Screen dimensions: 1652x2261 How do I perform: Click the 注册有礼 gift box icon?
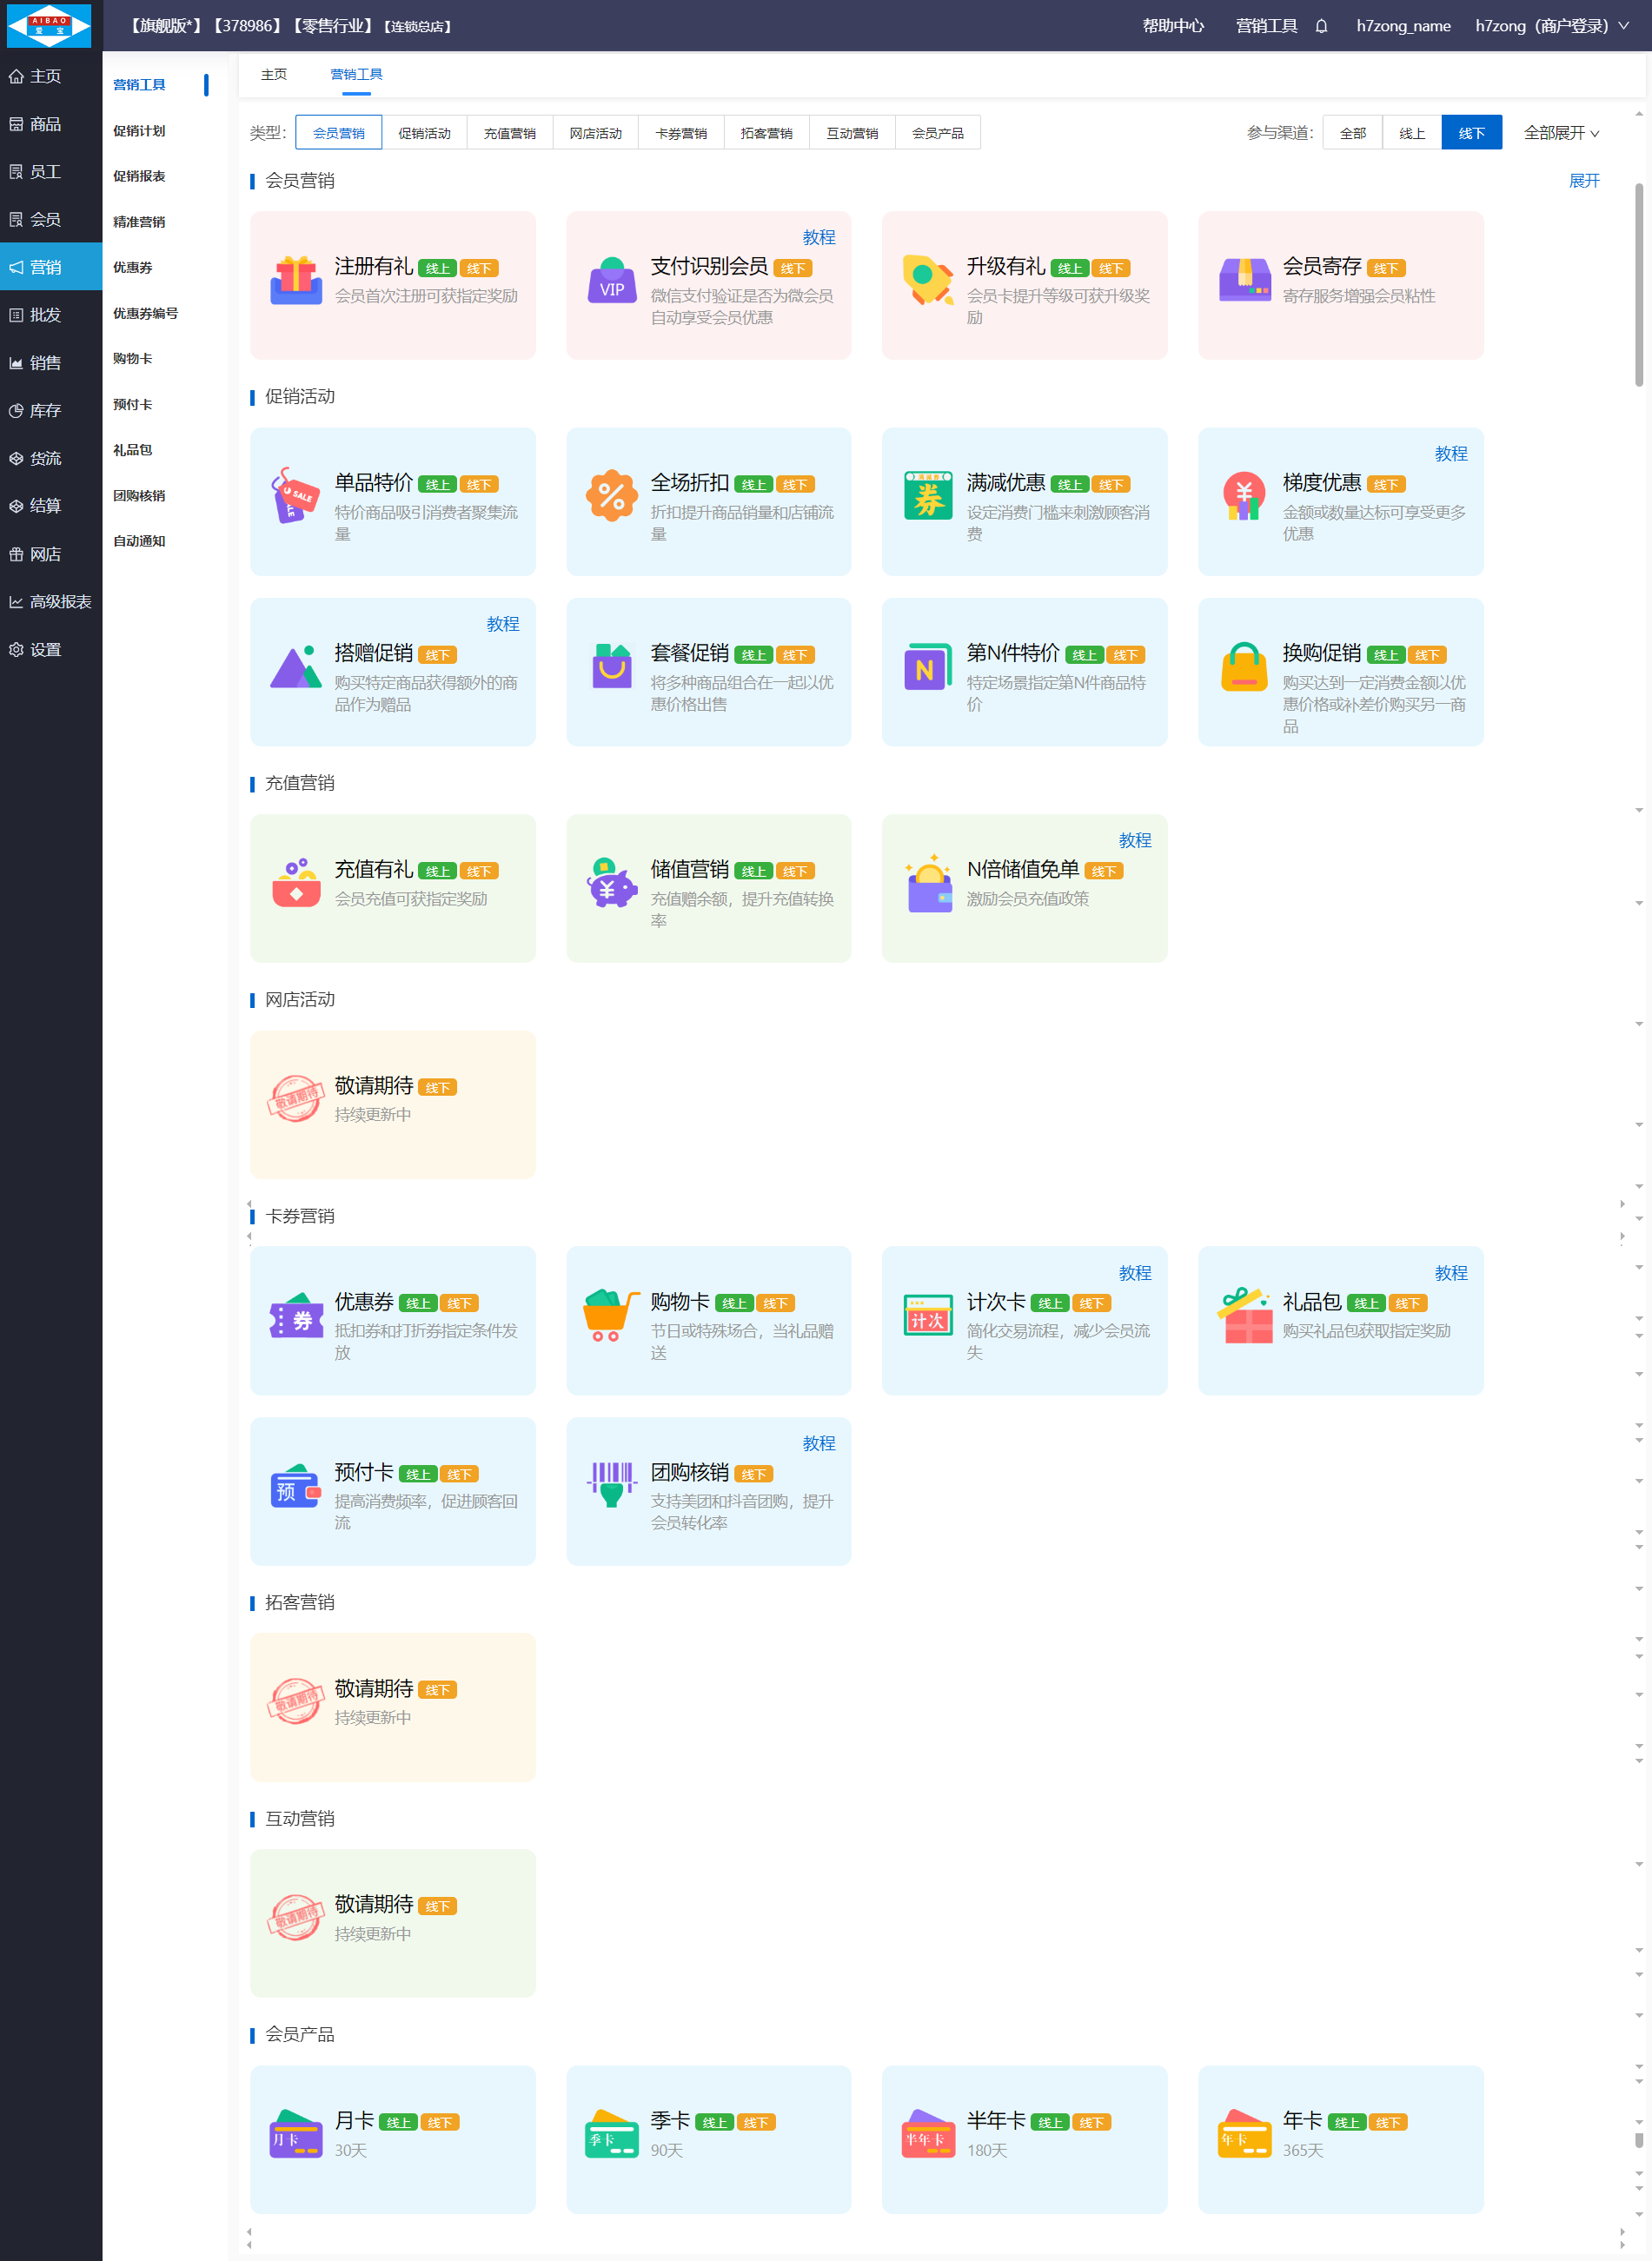point(296,281)
